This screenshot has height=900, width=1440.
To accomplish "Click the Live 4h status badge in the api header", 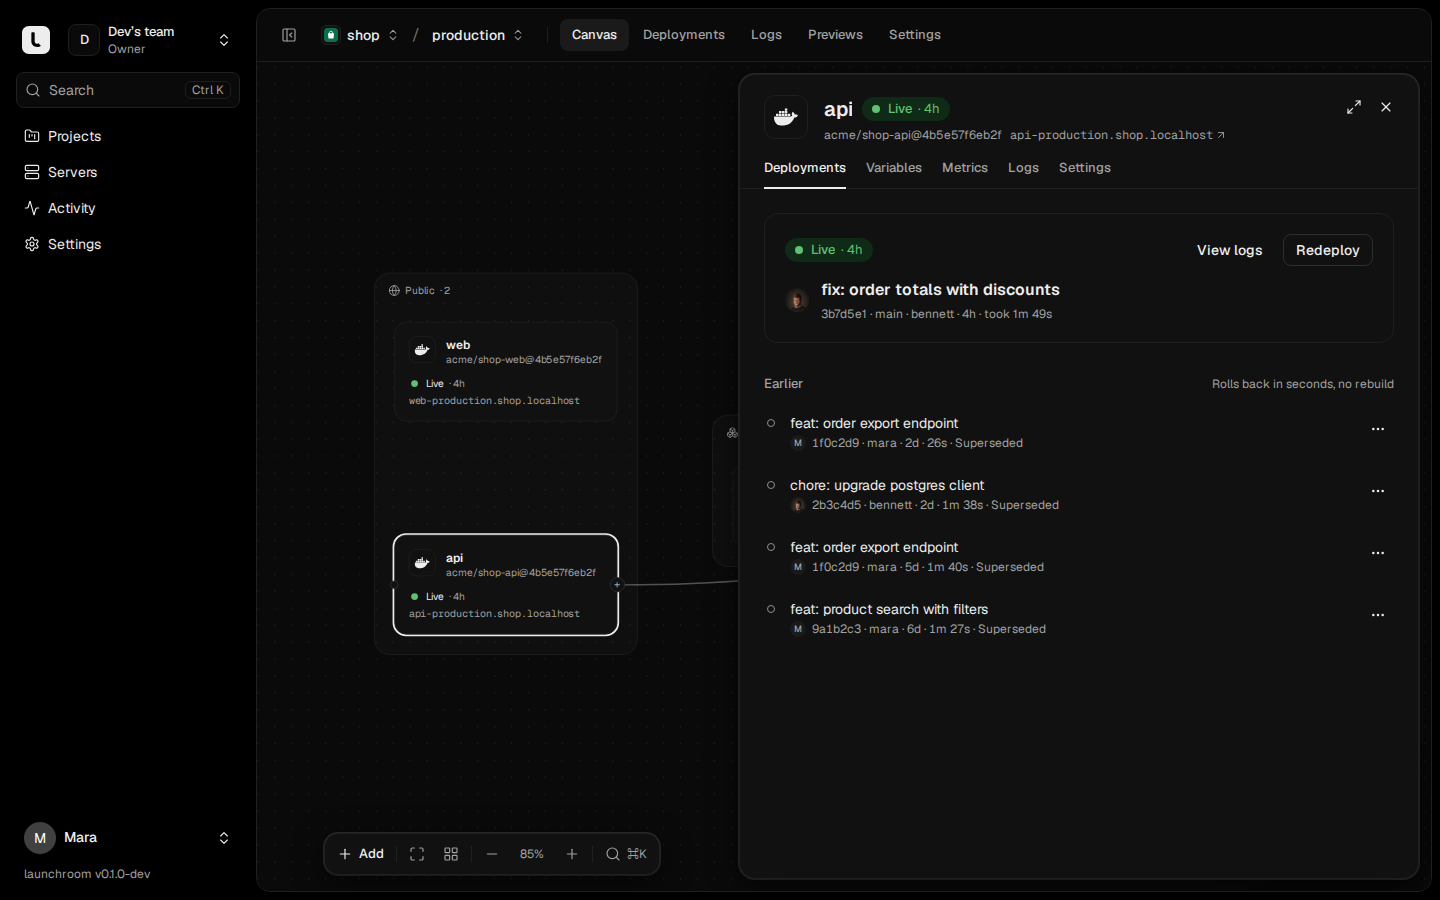I will (906, 109).
